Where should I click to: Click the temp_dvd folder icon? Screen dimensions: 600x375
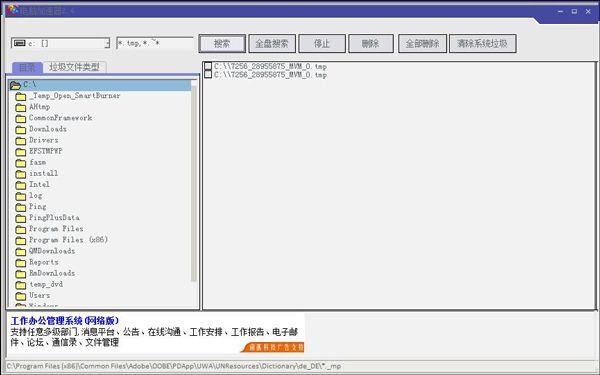tap(21, 285)
